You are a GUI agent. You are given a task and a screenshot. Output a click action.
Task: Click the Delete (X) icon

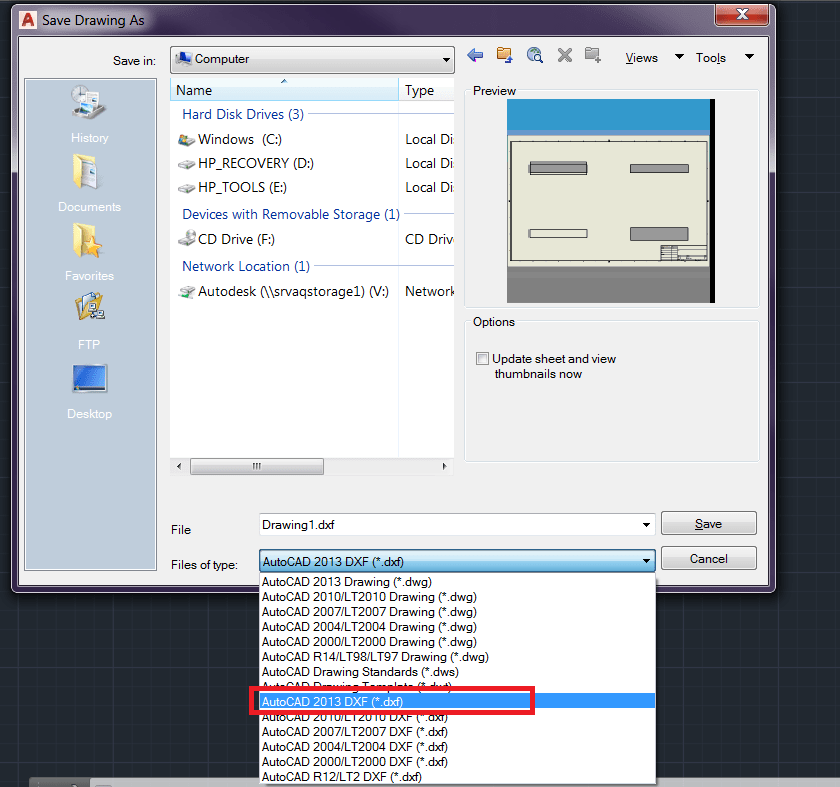564,57
